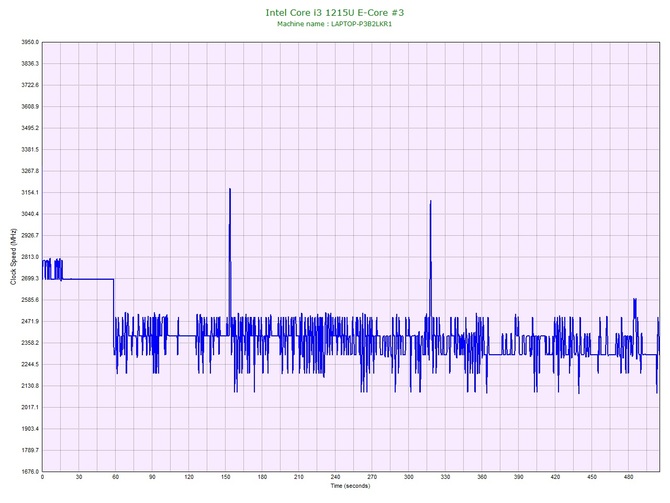The image size is (670, 503).
Task: Click the 0 tick on time axis
Action: [x=42, y=477]
